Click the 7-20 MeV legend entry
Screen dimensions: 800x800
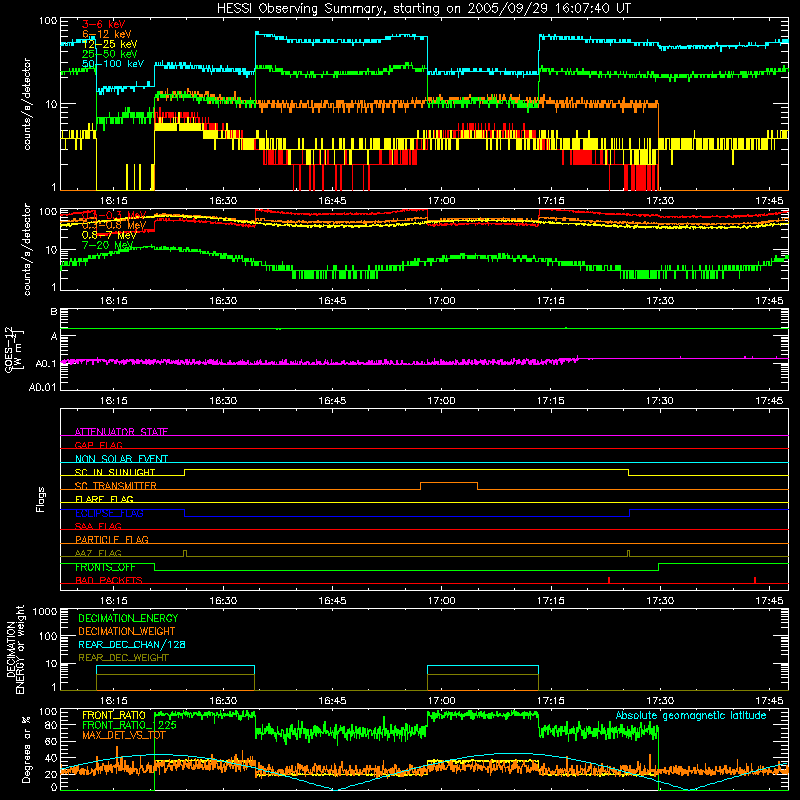click(107, 245)
